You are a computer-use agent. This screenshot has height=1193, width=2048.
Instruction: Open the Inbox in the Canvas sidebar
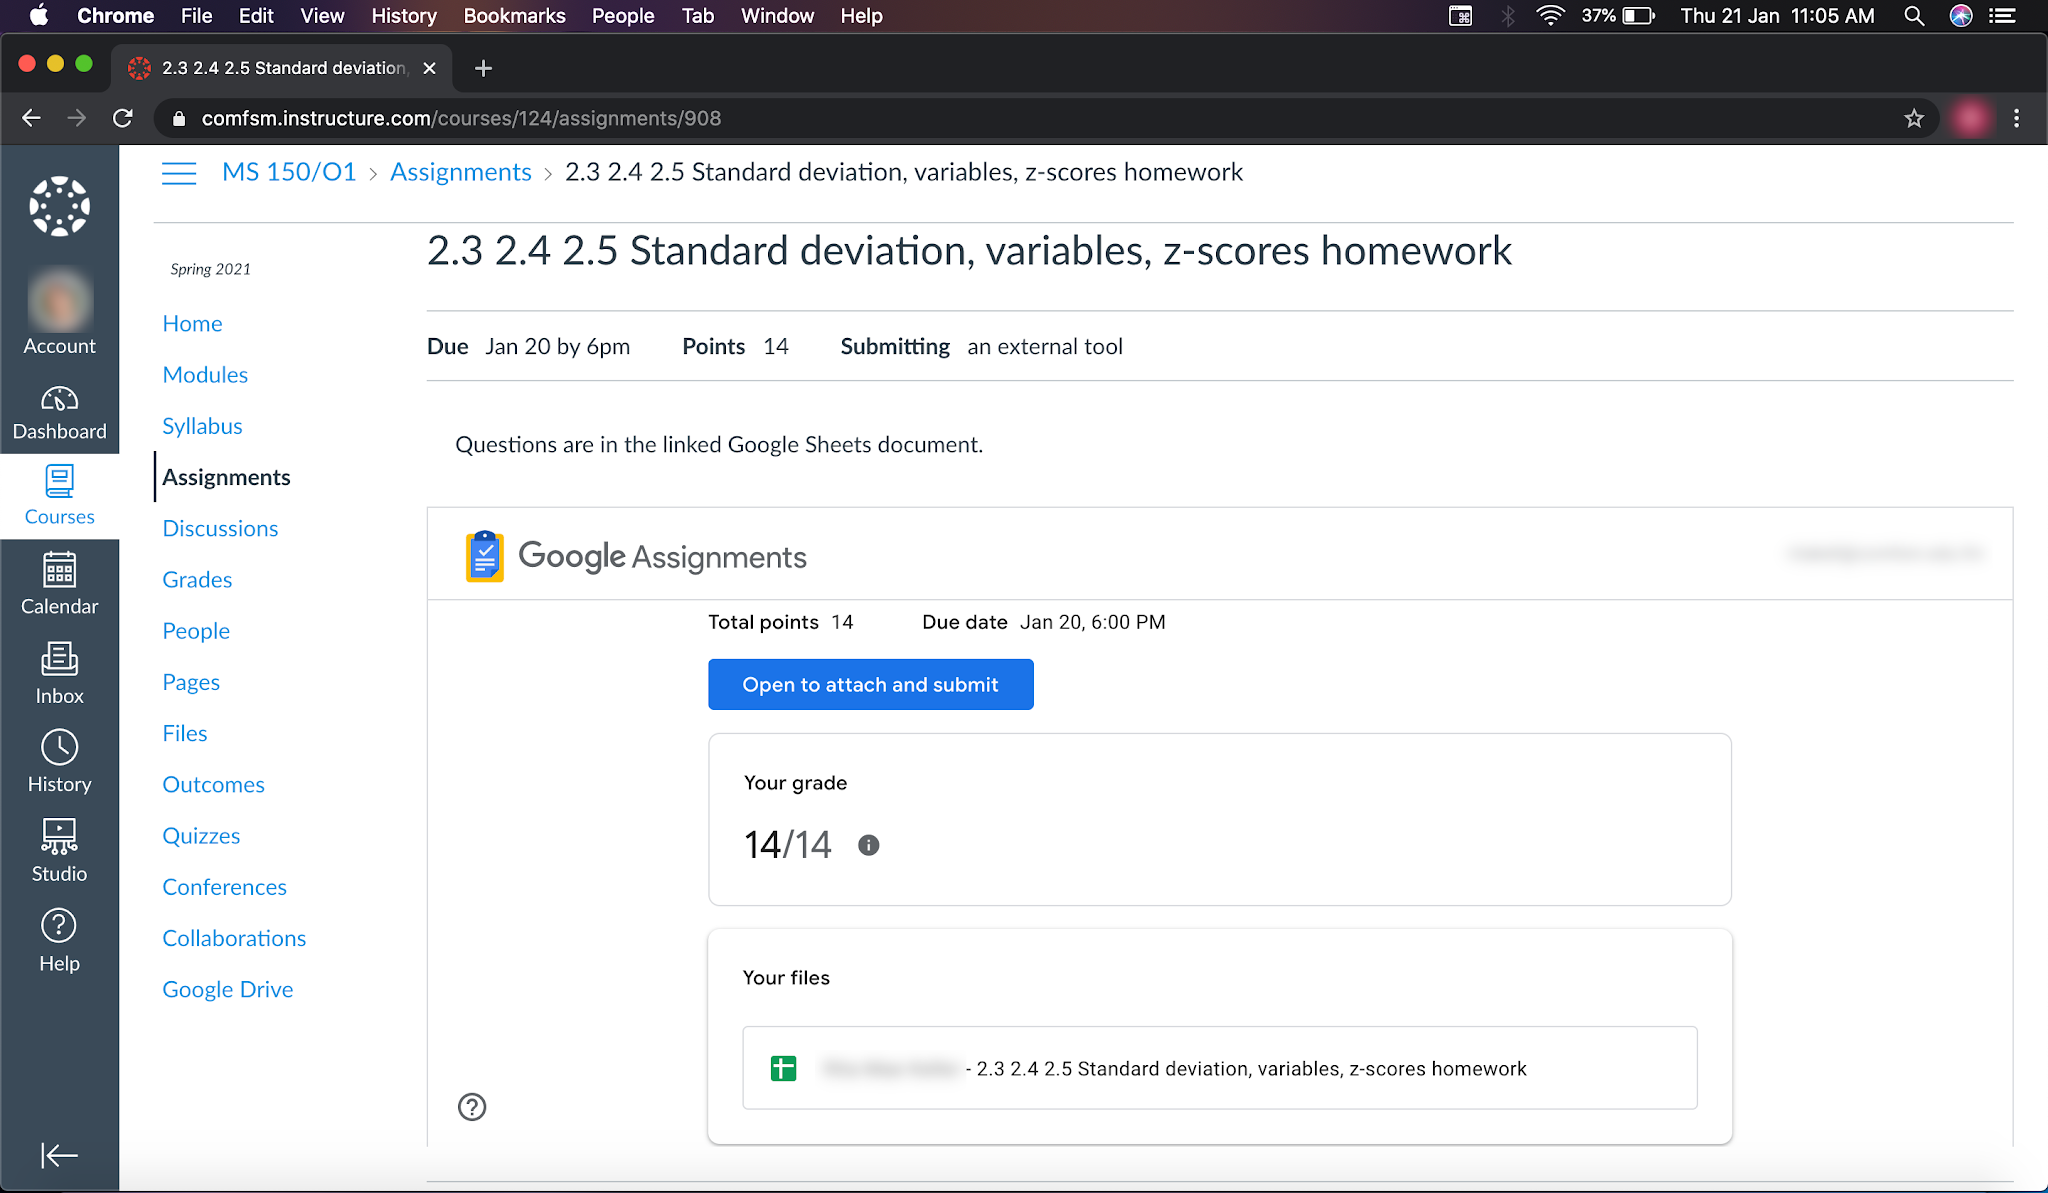[x=59, y=672]
